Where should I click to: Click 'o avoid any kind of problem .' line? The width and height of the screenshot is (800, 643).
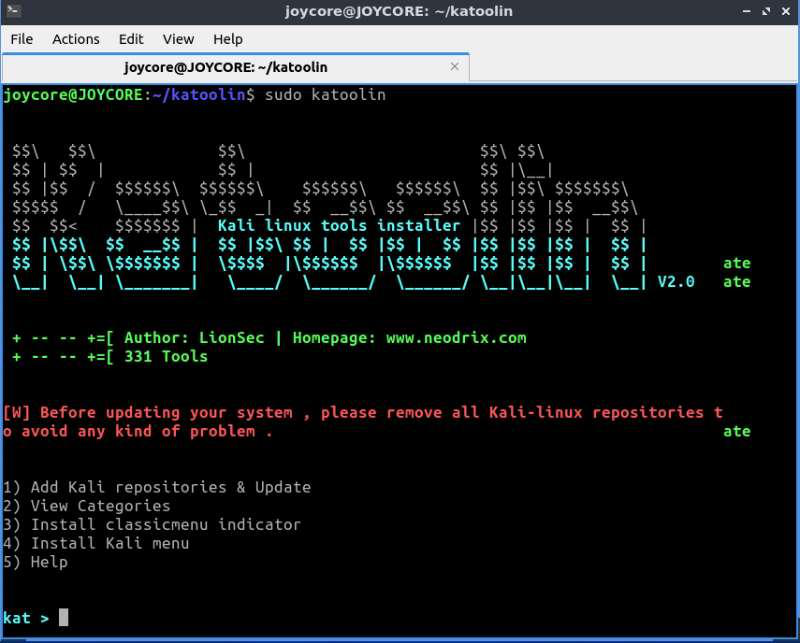(x=138, y=431)
